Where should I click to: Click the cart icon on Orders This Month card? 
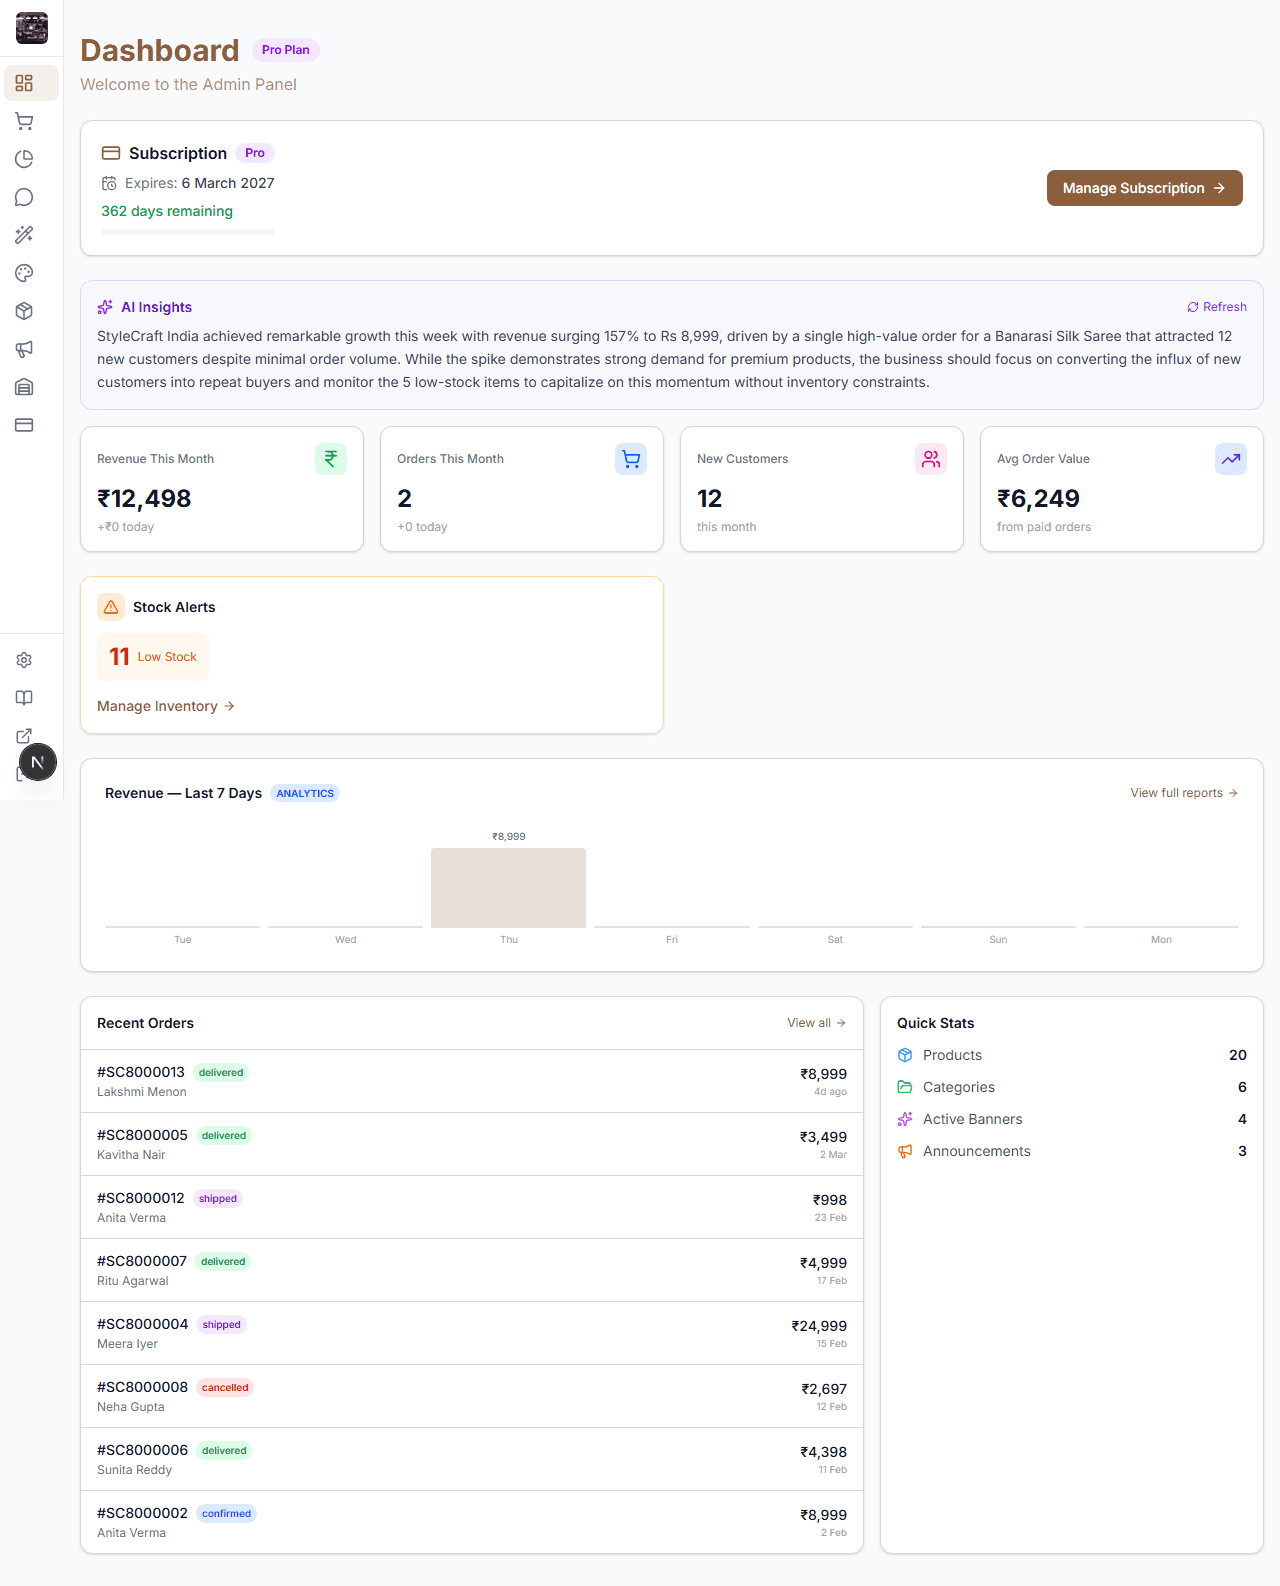(631, 459)
